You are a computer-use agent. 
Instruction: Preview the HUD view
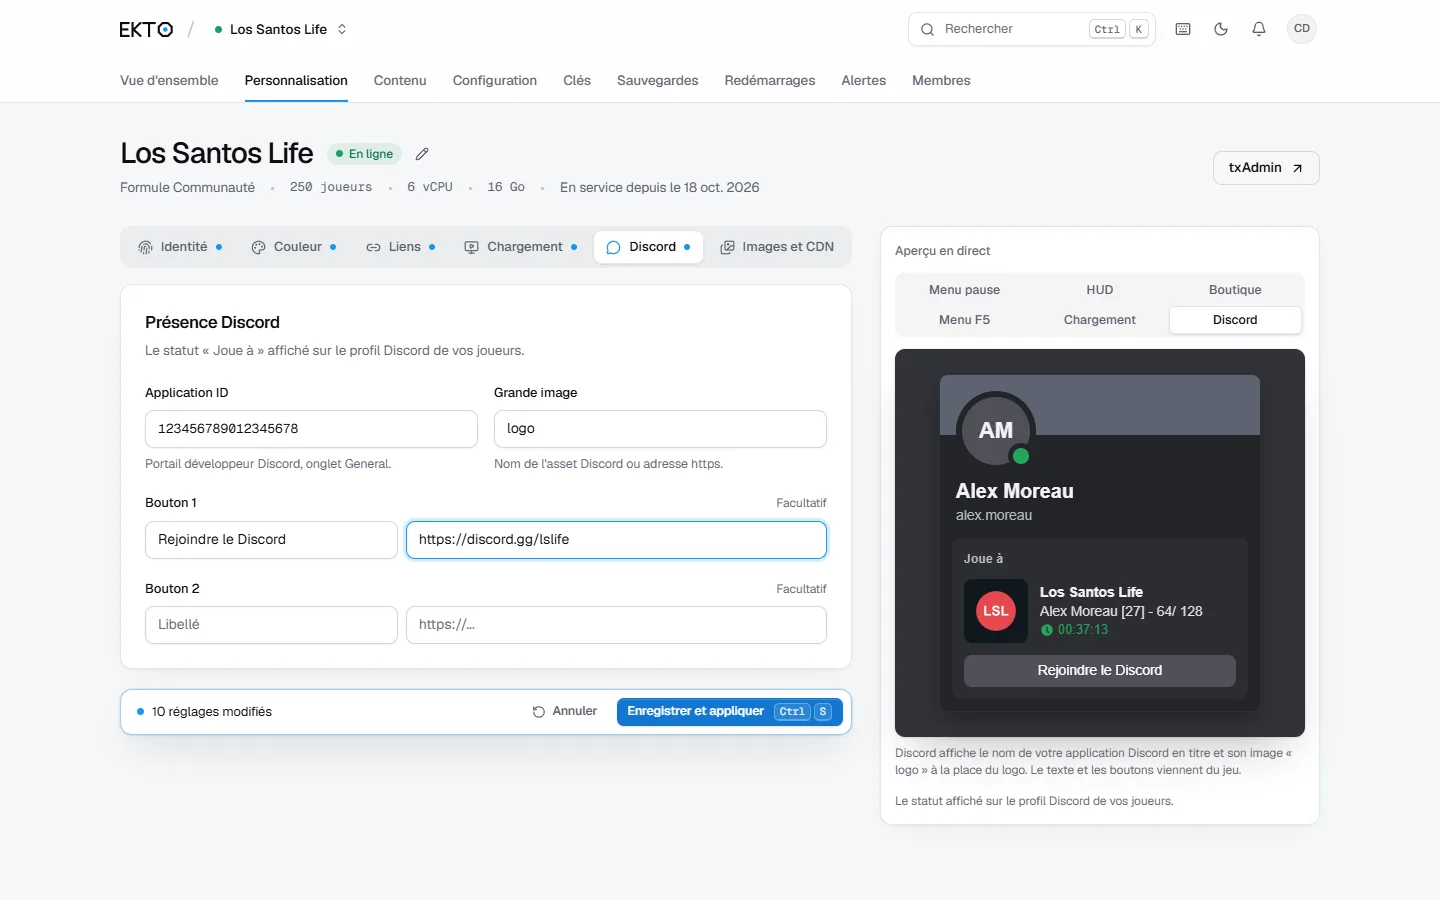(x=1100, y=290)
